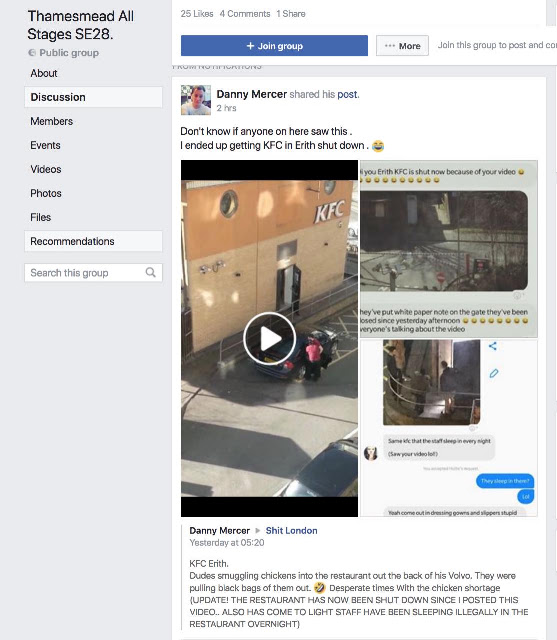Go to the group's Photos

tap(46, 193)
